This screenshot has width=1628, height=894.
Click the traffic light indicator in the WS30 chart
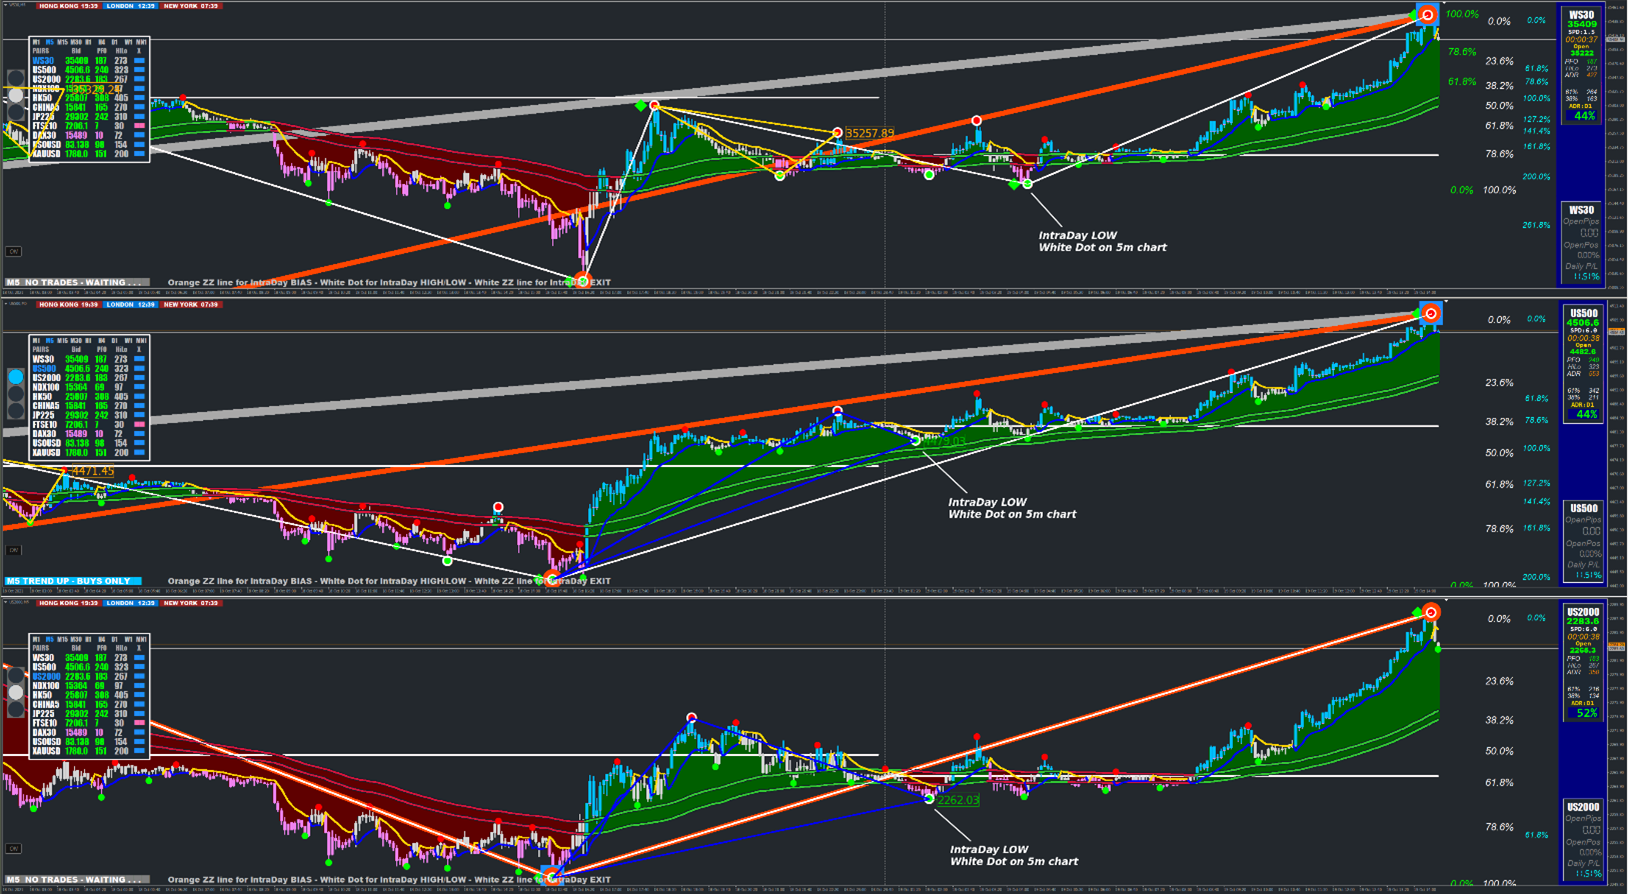point(16,96)
